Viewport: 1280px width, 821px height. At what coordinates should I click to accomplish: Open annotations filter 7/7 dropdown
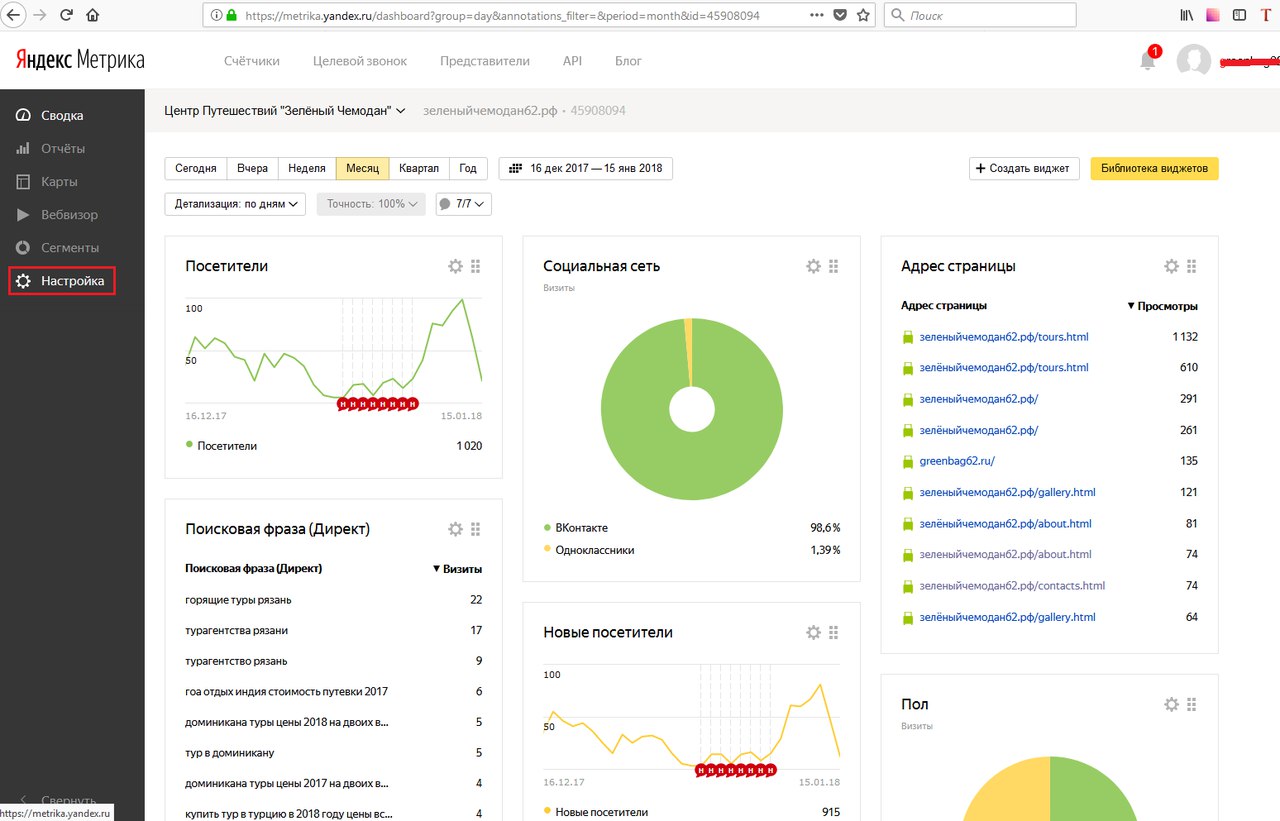pos(464,204)
